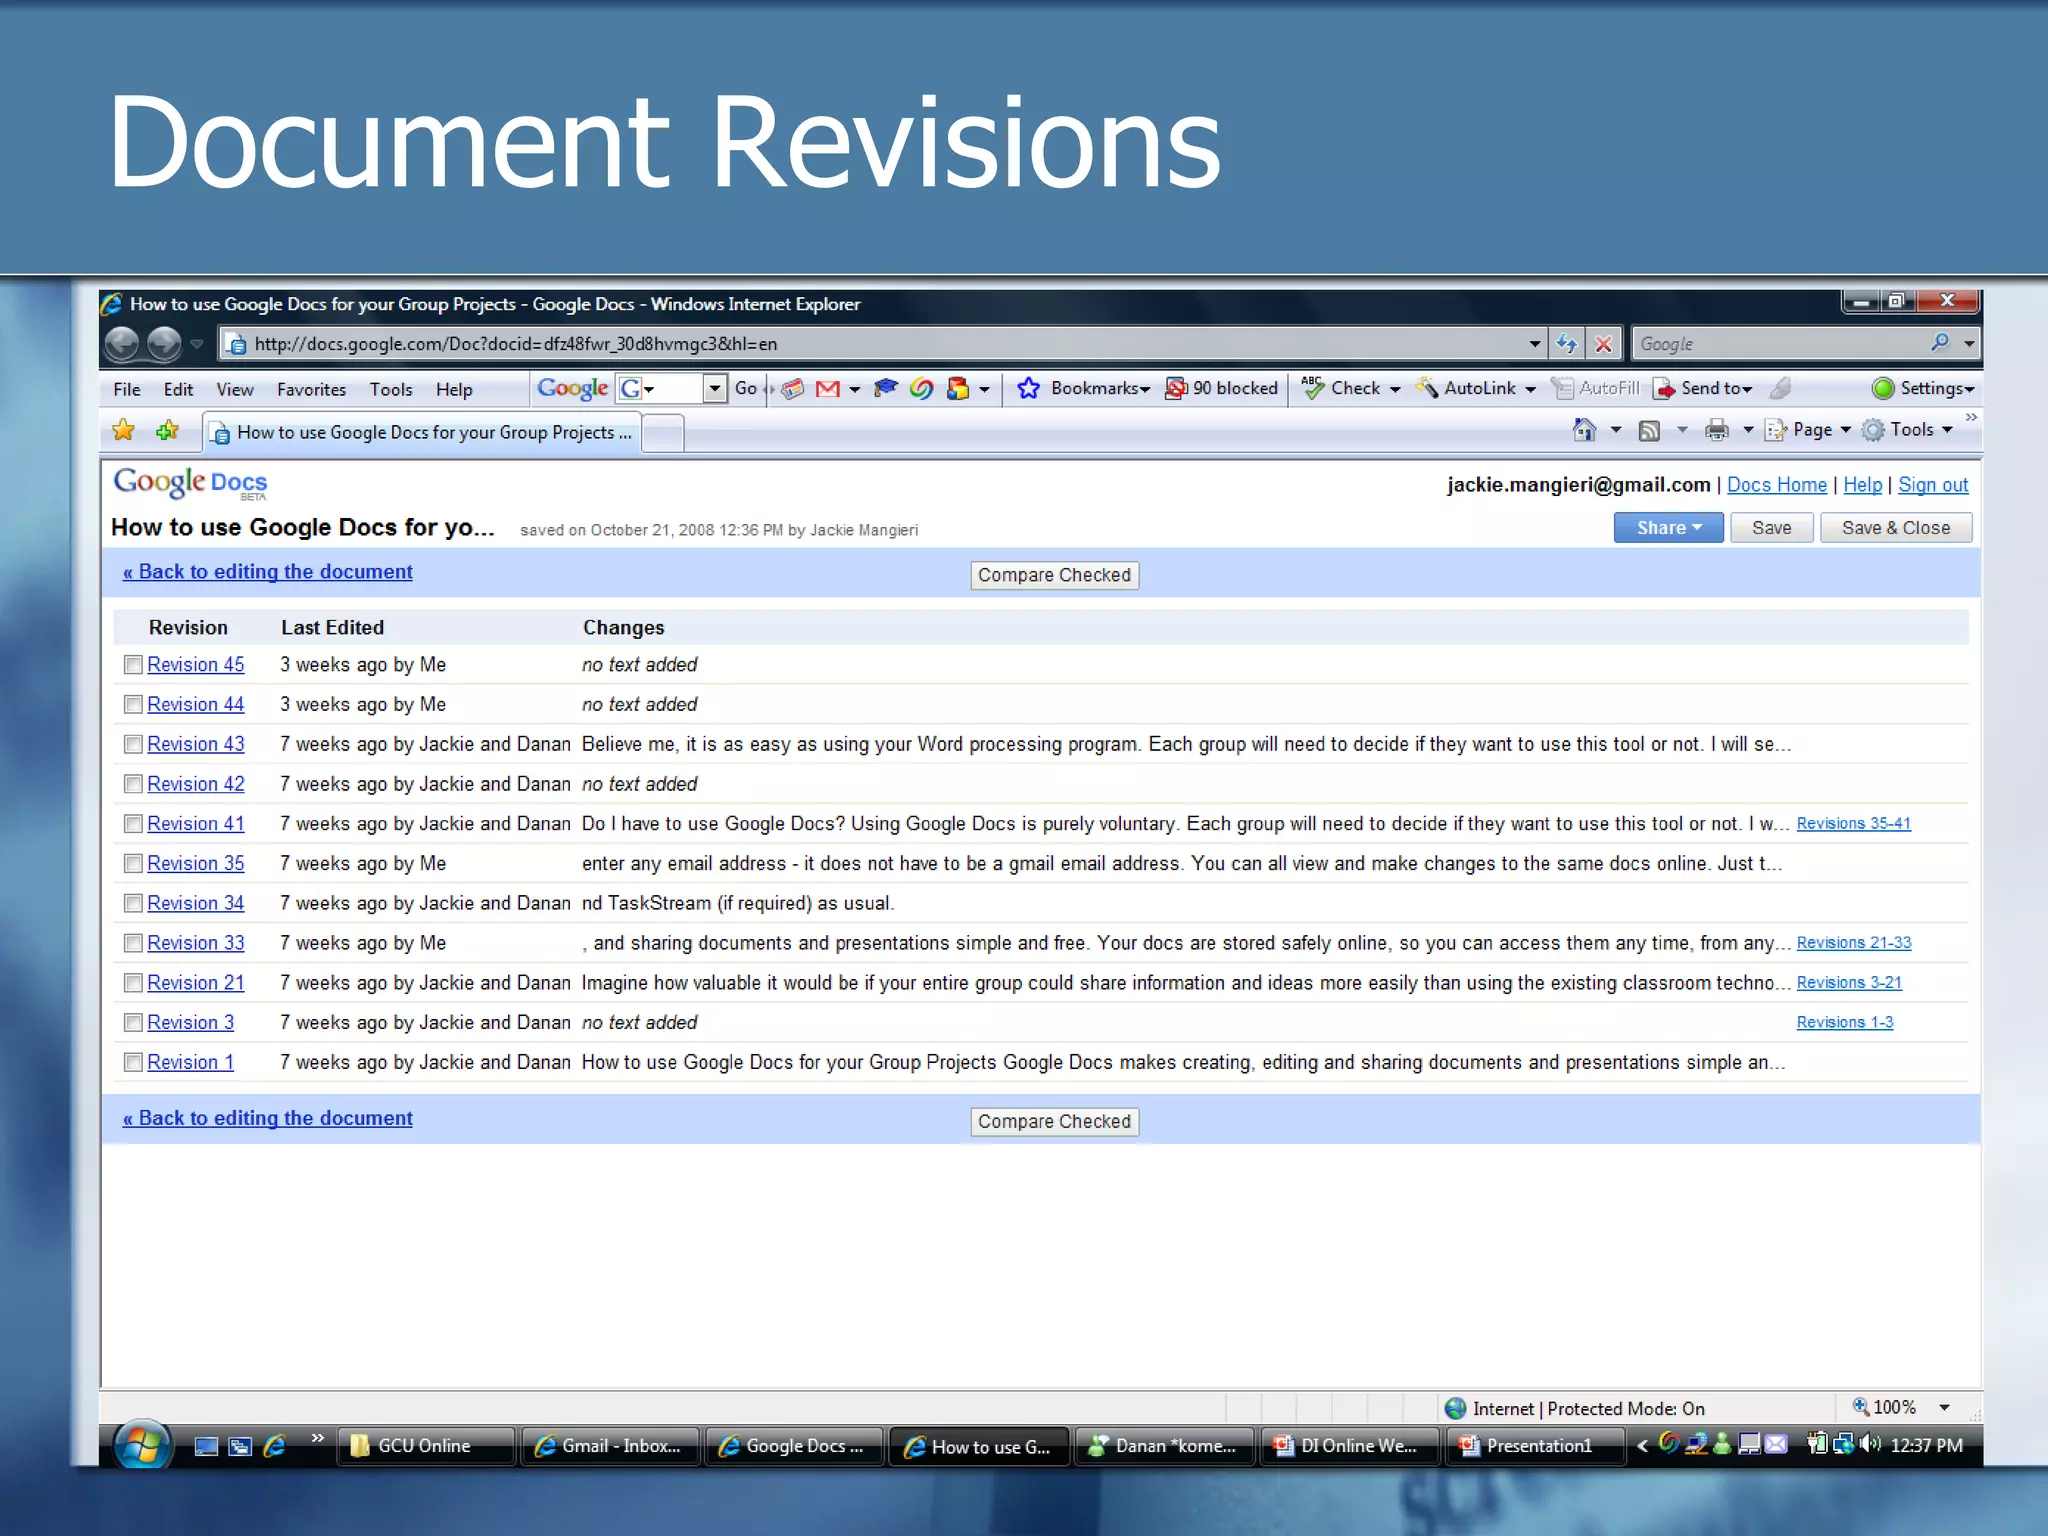Image resolution: width=2048 pixels, height=1536 pixels.
Task: Click the graduation cap icon in Google Toolbar
Action: (885, 388)
